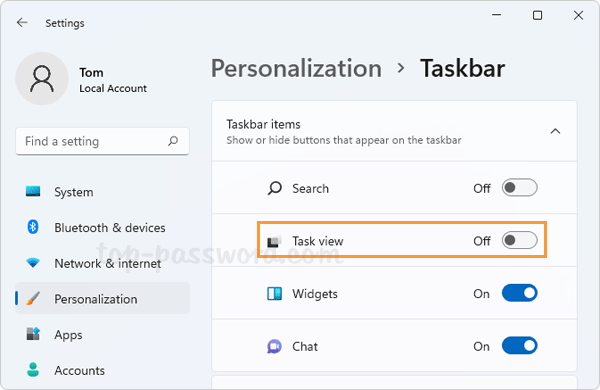Click the Widgets icon in Taskbar items
The image size is (600, 390).
(x=274, y=294)
